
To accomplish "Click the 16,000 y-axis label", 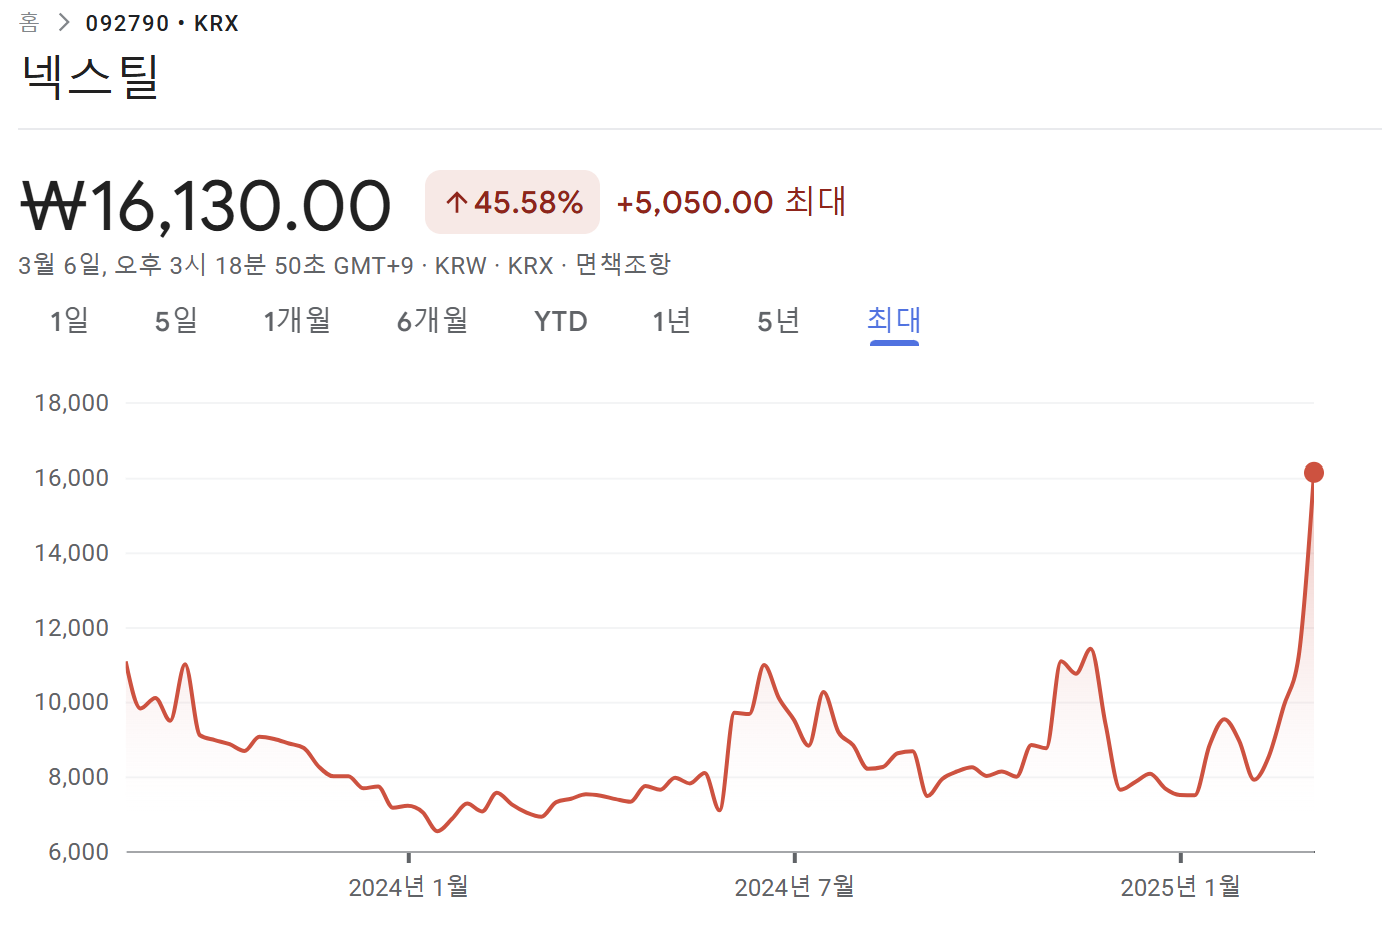I will 72,478.
